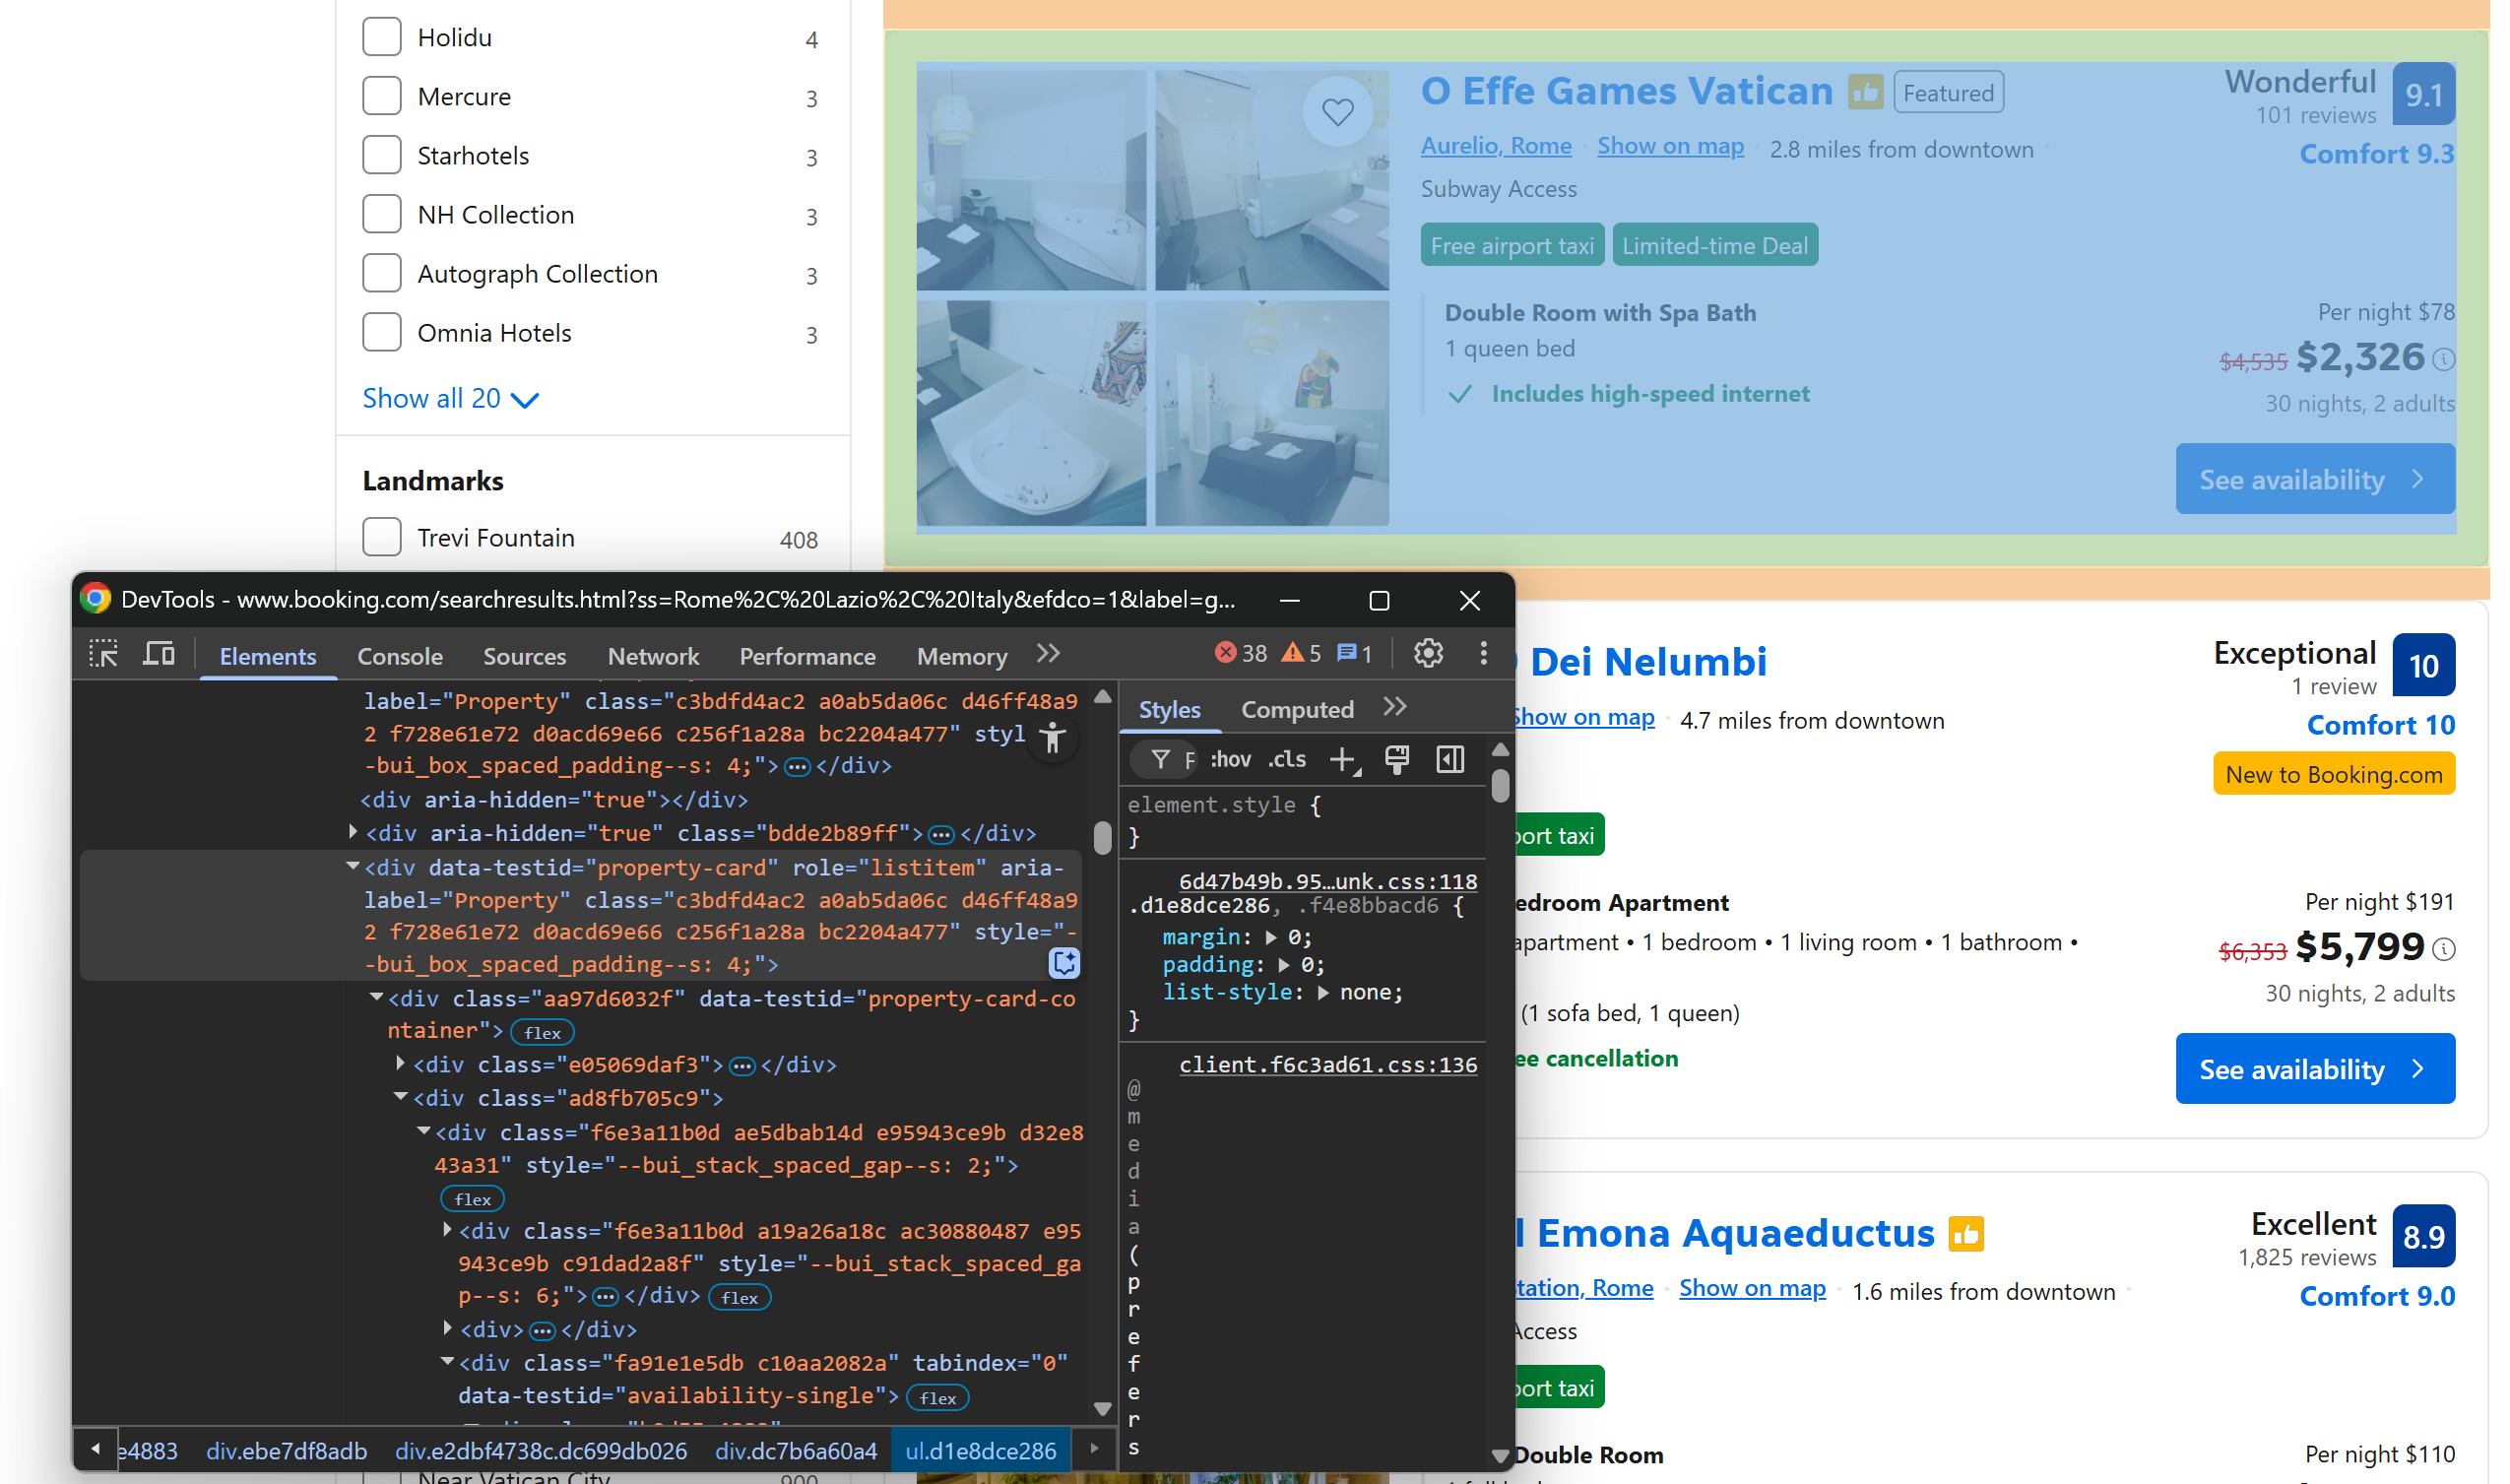The image size is (2510, 1484).
Task: Click the Elements tree vertical scrollbar thumb
Action: [1102, 837]
